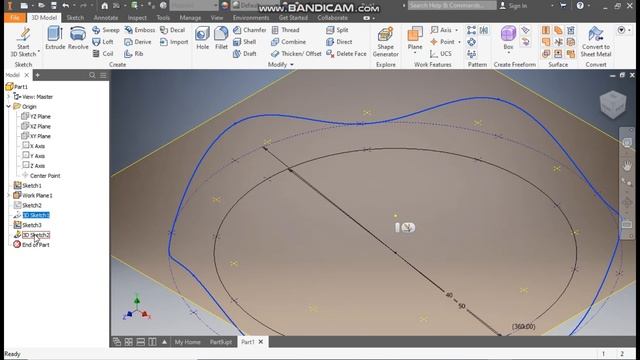
Task: Open the Help question mark
Action: [580, 6]
